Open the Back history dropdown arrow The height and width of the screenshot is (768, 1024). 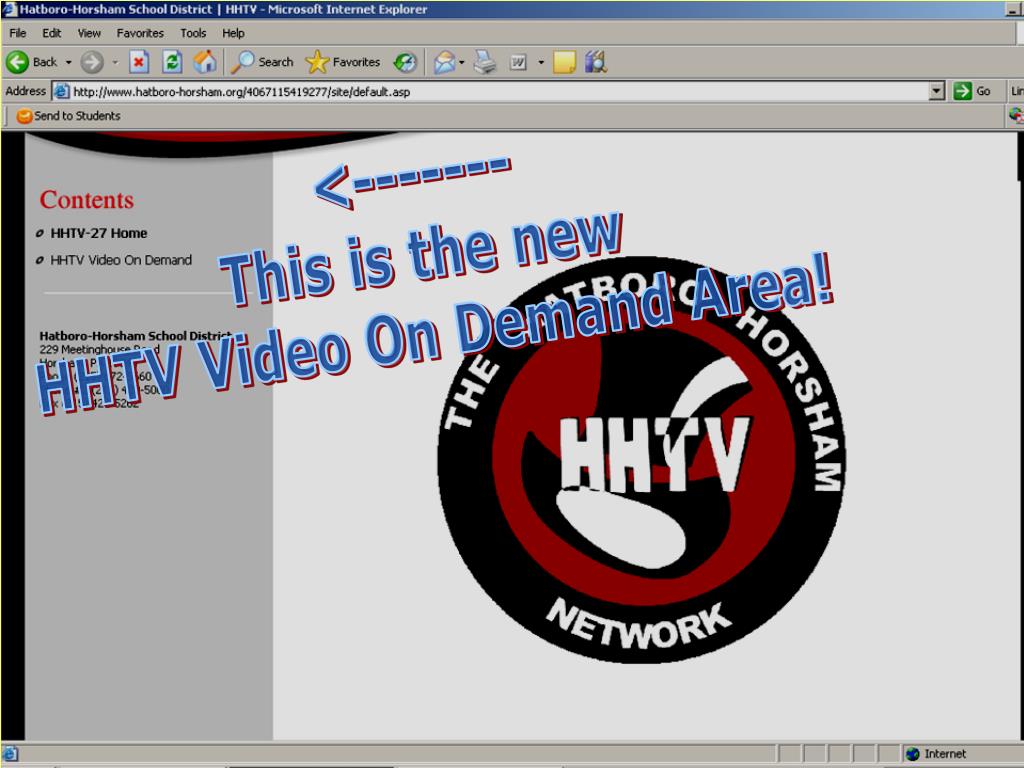(68, 63)
